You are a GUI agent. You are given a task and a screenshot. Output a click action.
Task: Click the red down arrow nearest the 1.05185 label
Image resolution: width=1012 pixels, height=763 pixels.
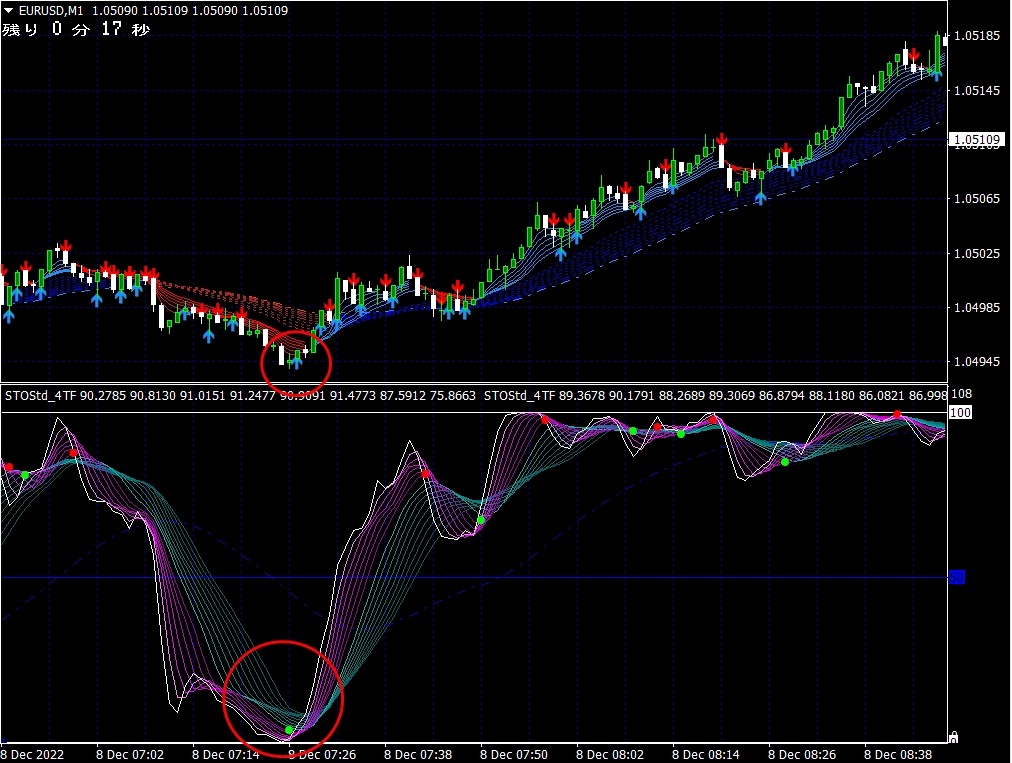point(914,54)
